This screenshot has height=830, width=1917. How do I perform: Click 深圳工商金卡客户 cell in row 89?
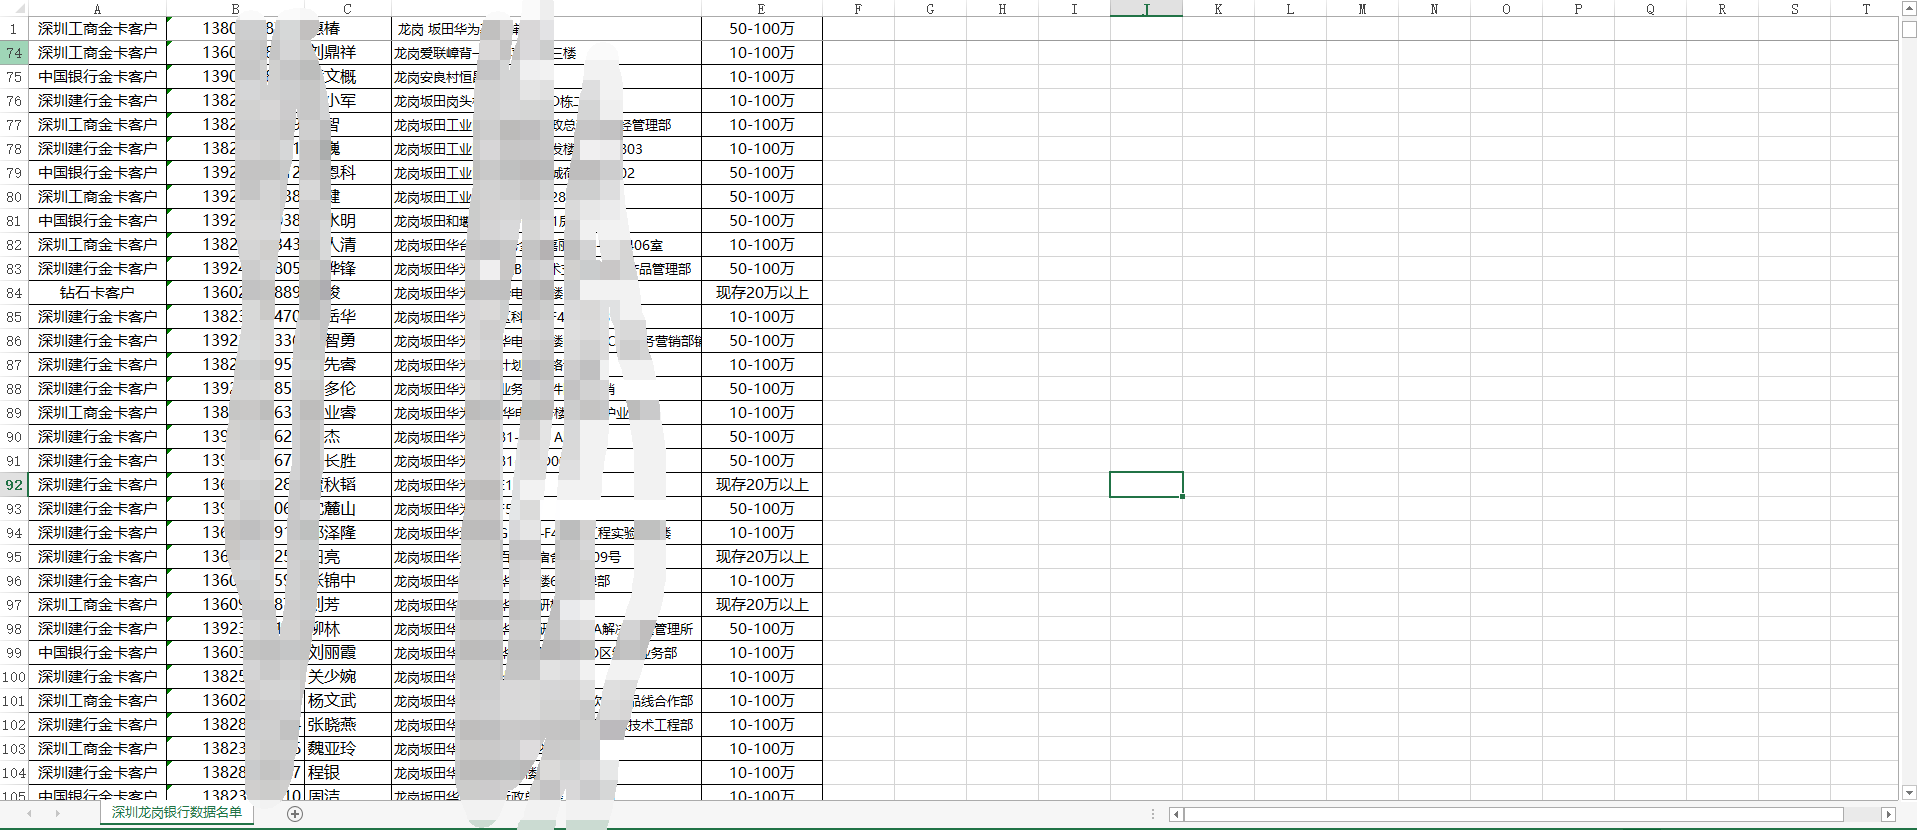pos(97,413)
